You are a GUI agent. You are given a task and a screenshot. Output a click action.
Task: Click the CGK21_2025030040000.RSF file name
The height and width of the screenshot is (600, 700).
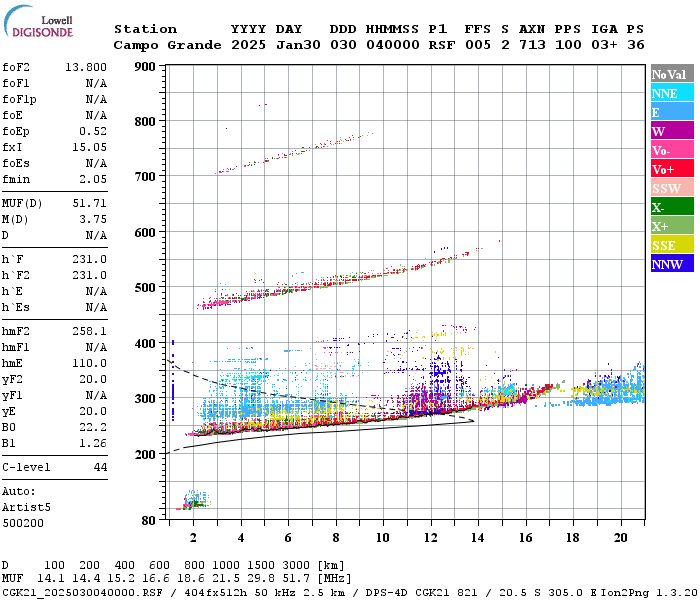pyautogui.click(x=83, y=592)
